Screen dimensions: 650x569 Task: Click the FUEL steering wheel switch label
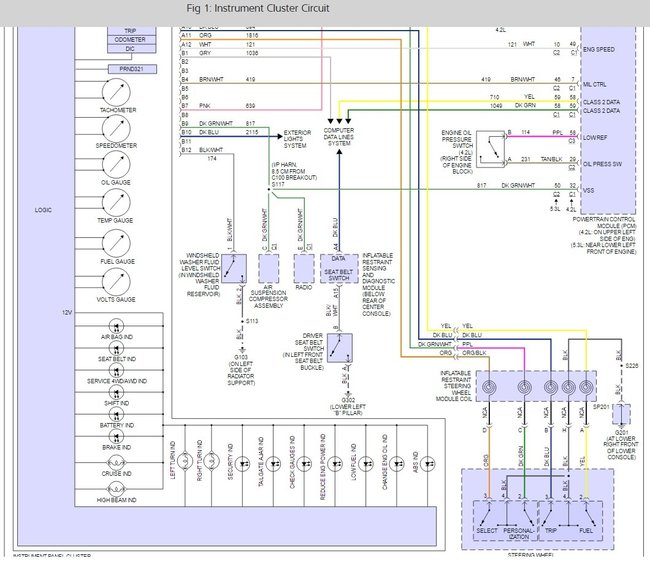(586, 530)
